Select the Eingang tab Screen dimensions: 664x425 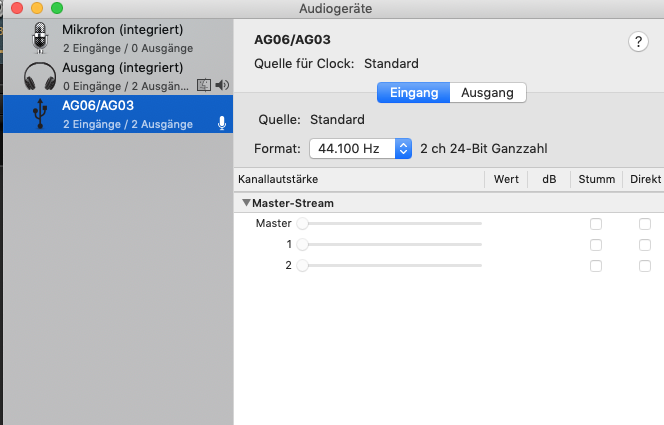(414, 93)
